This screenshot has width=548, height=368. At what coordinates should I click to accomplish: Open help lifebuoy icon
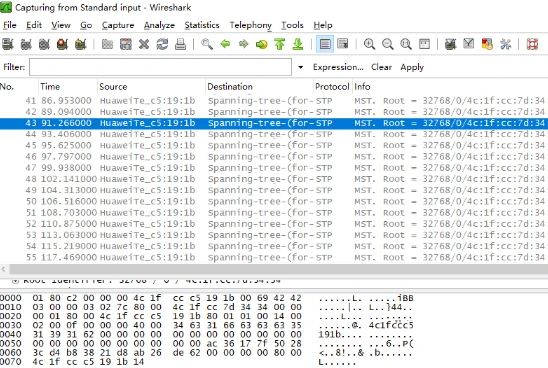(532, 44)
